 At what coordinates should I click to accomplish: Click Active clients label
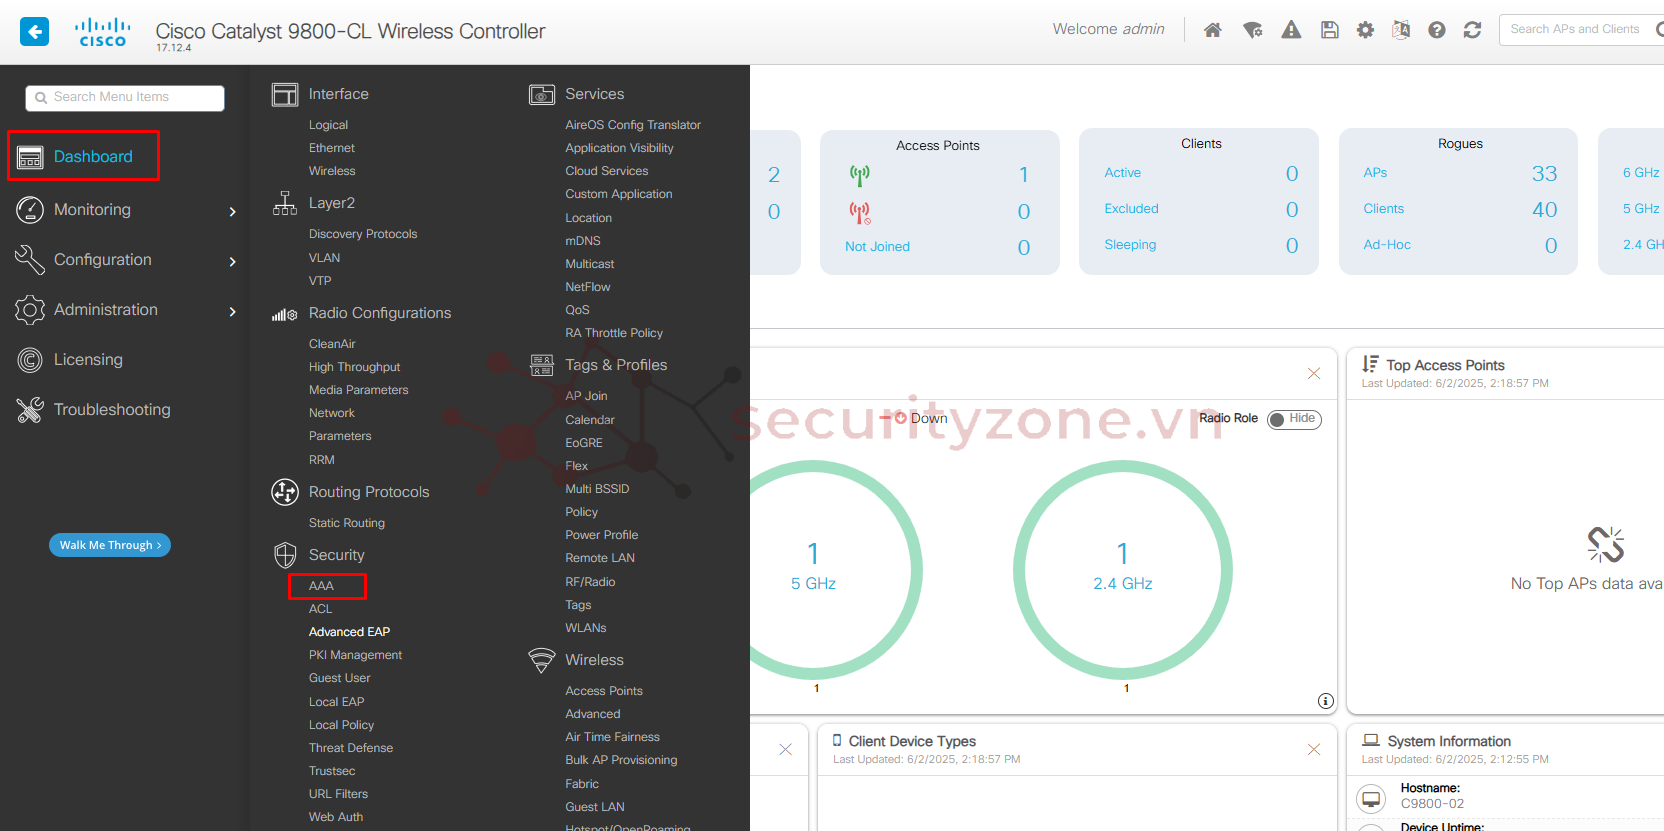pos(1122,173)
